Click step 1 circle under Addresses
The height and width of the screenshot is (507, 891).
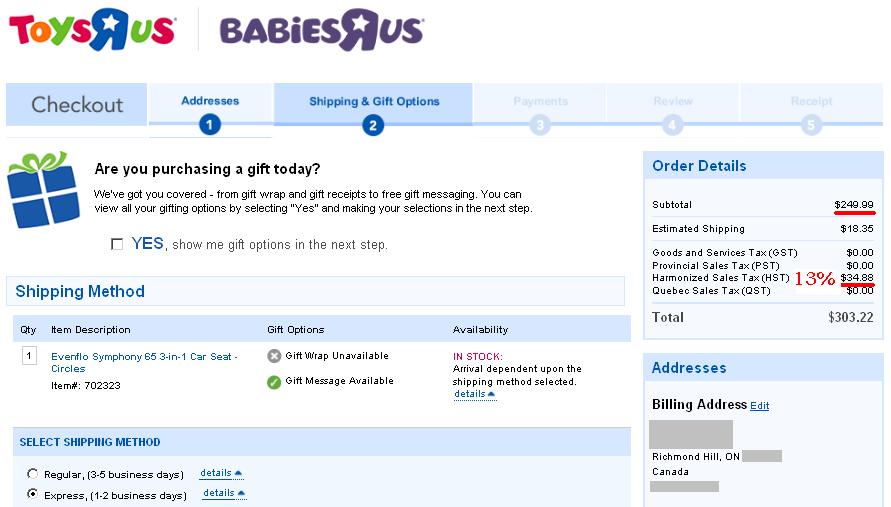point(210,124)
